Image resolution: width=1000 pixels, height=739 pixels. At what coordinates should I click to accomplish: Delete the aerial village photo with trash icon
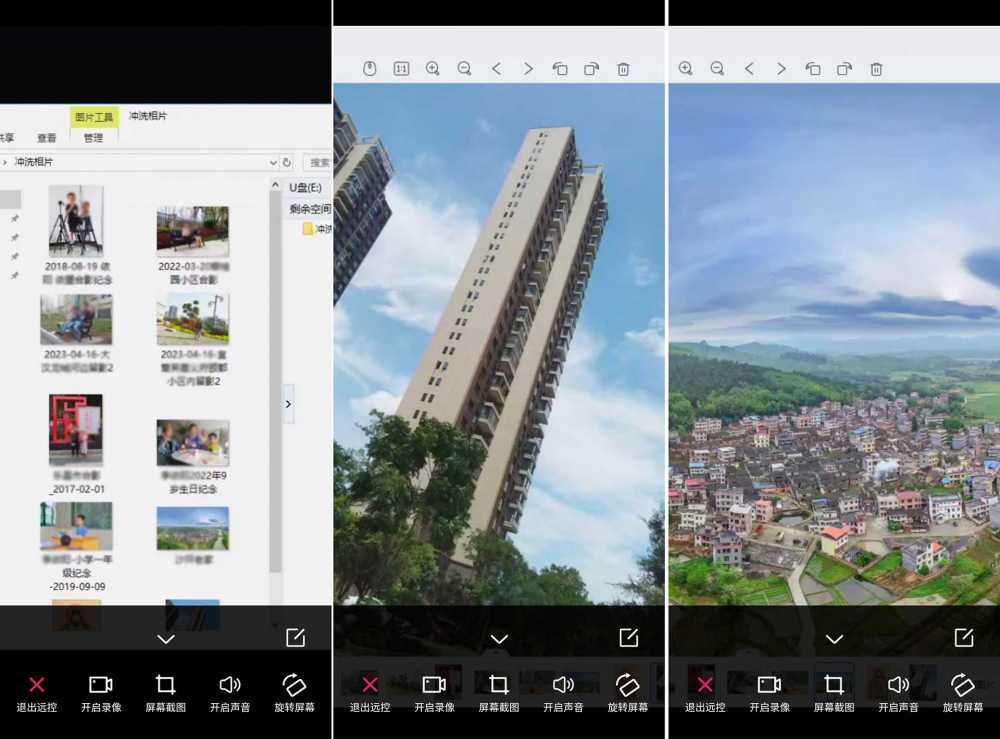pyautogui.click(x=876, y=69)
